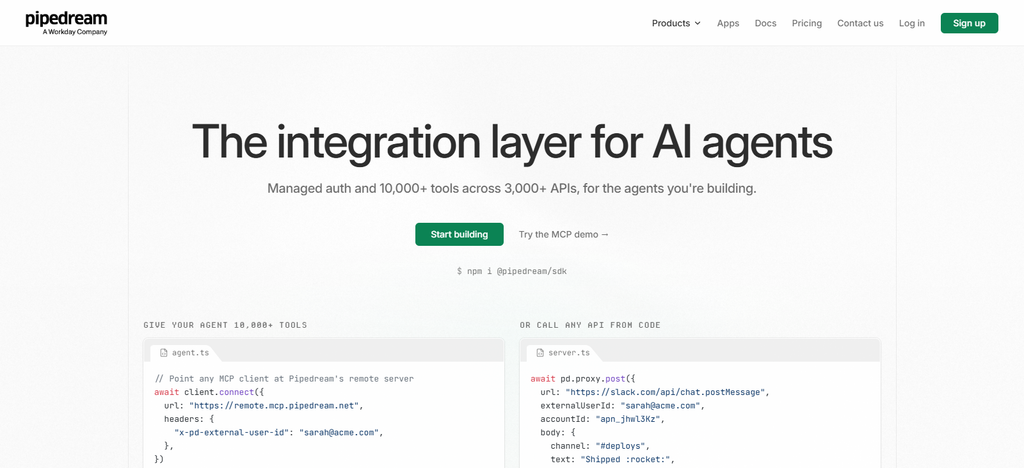The height and width of the screenshot is (468, 1024).
Task: Click the slack.com chat.postMessage URL string
Action: point(665,392)
